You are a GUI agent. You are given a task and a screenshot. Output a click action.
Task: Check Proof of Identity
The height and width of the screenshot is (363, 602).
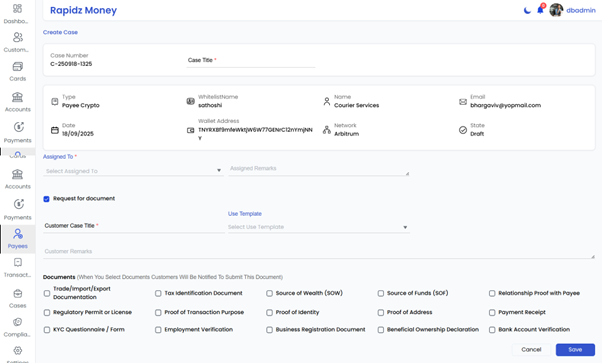coord(270,312)
